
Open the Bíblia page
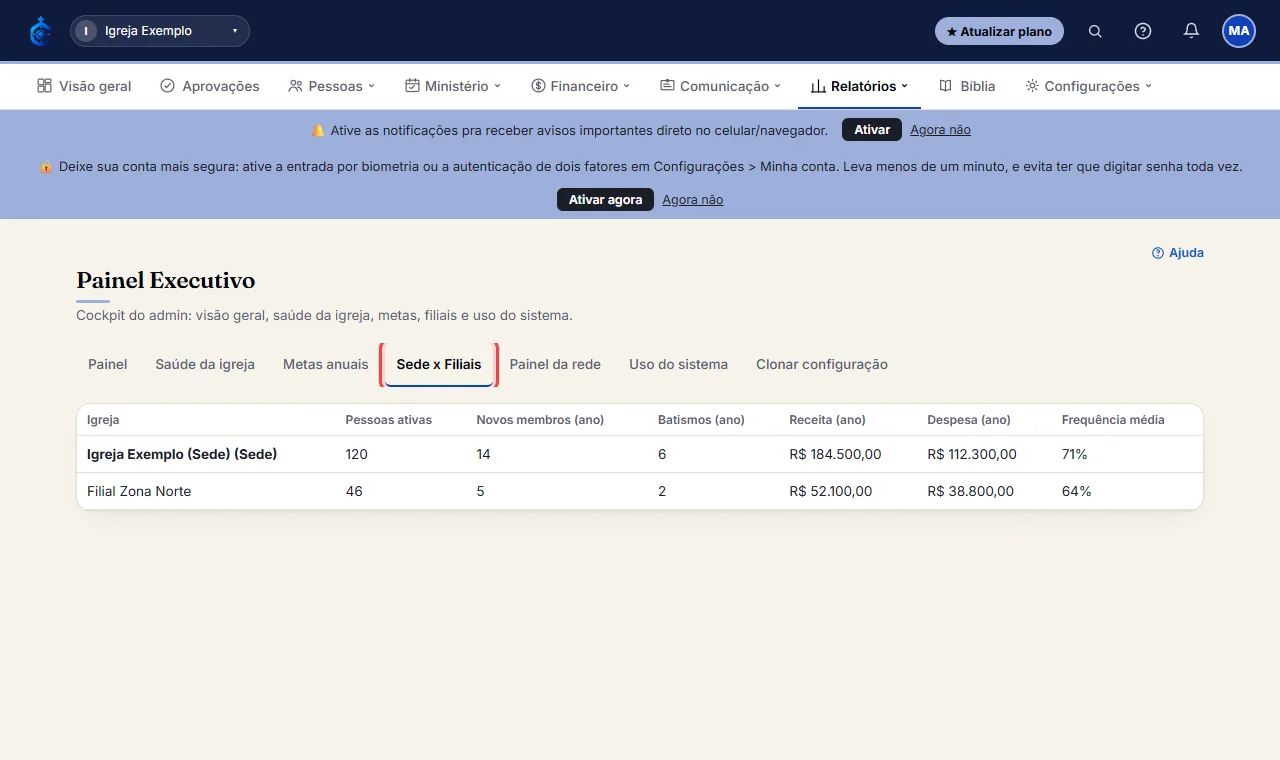pyautogui.click(x=967, y=86)
